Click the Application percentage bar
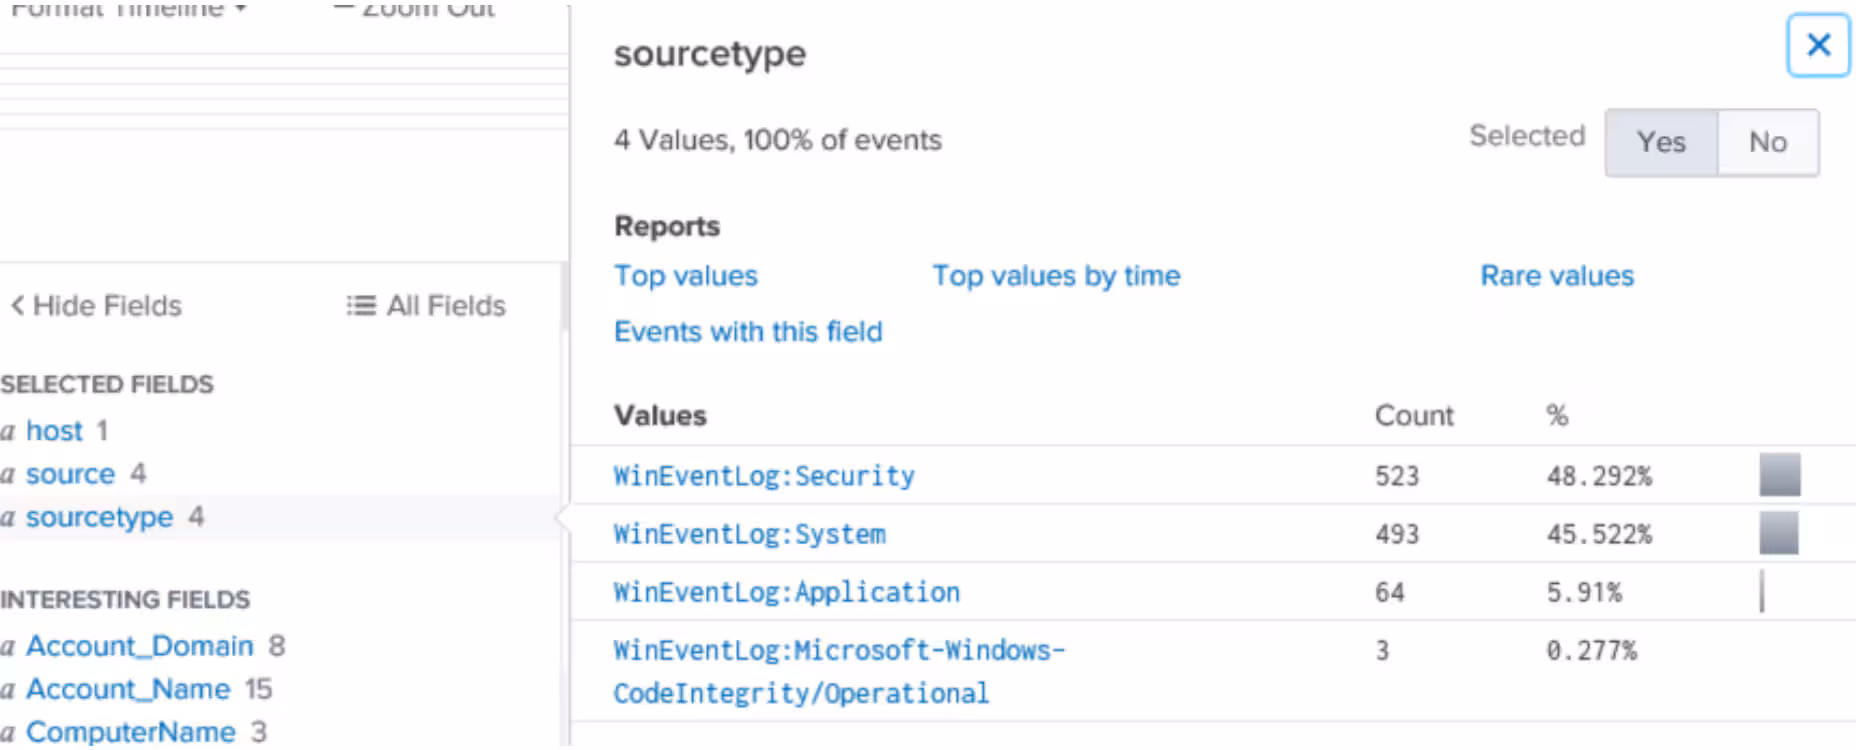The image size is (1856, 750). [1762, 591]
